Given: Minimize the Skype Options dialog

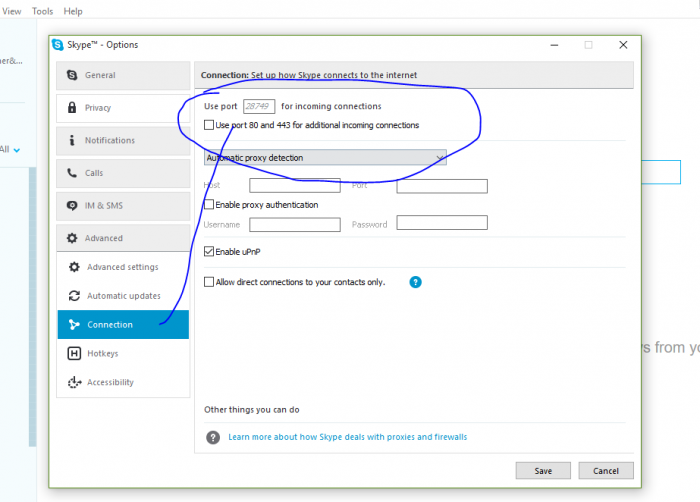Looking at the screenshot, I should pos(554,45).
